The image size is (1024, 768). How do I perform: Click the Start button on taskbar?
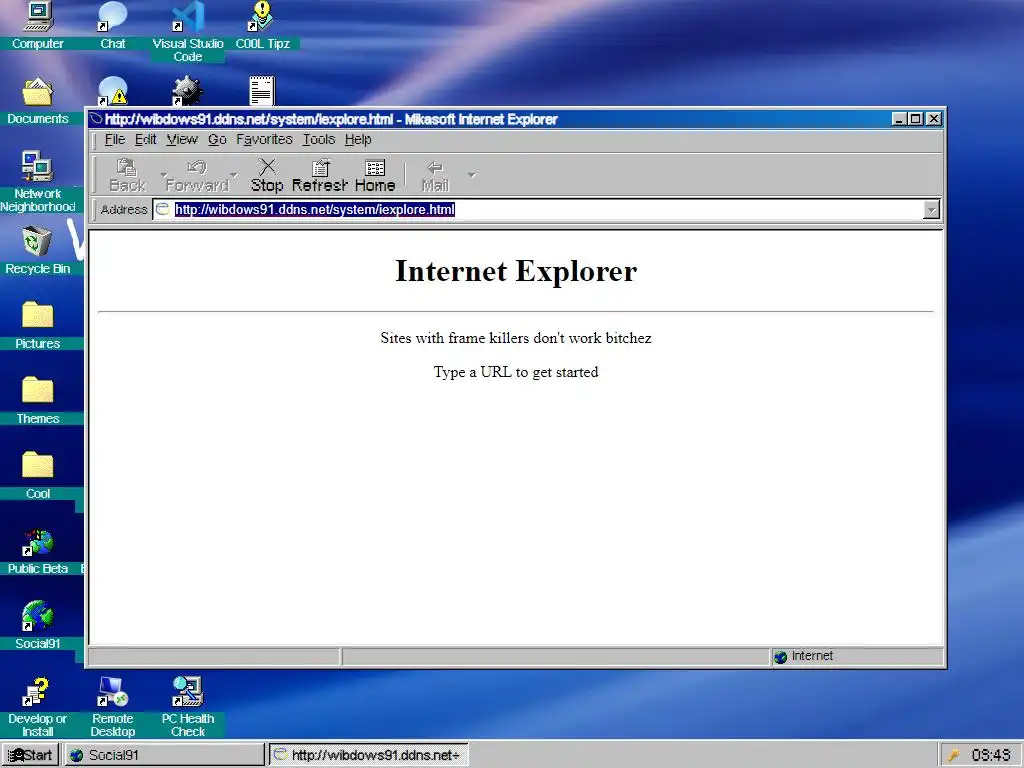30,755
